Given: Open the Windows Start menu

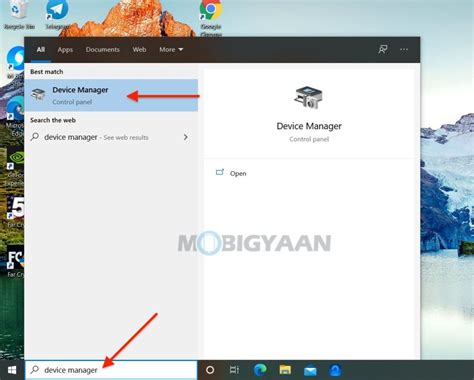Looking at the screenshot, I should coord(12,370).
